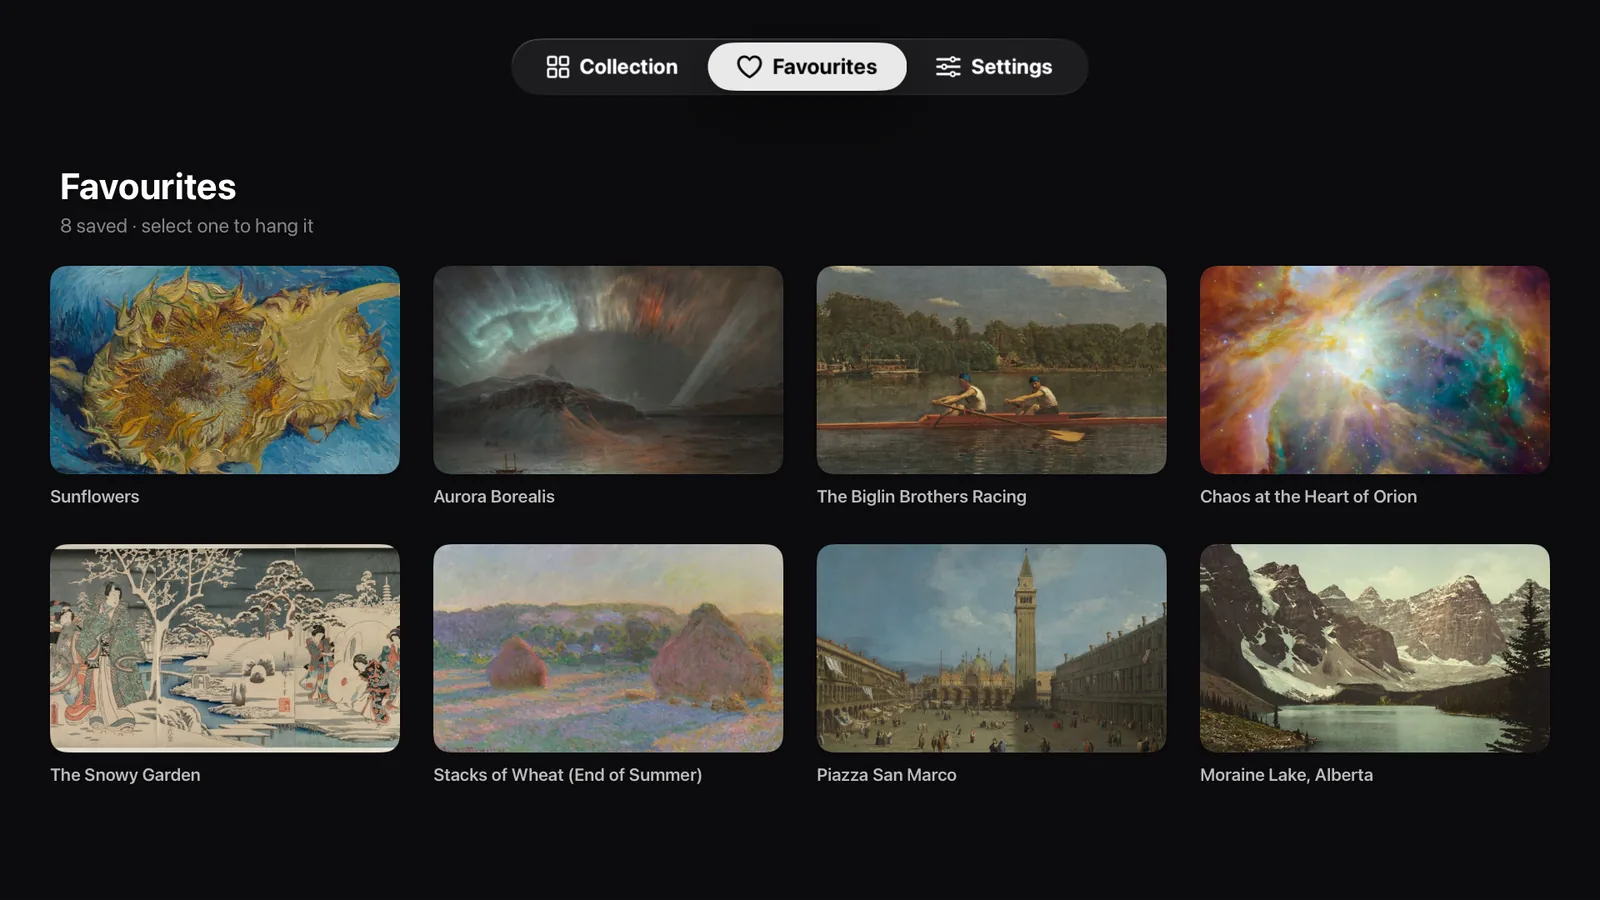Viewport: 1600px width, 900px height.
Task: Pick The Snowy Garden print thumbnail
Action: click(225, 648)
